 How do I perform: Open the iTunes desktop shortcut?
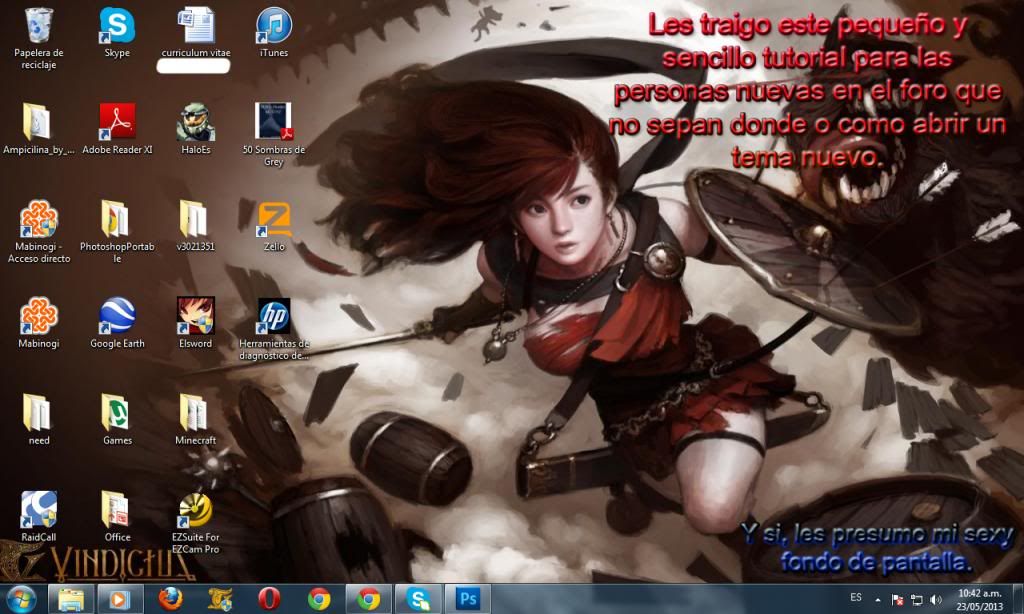(274, 25)
